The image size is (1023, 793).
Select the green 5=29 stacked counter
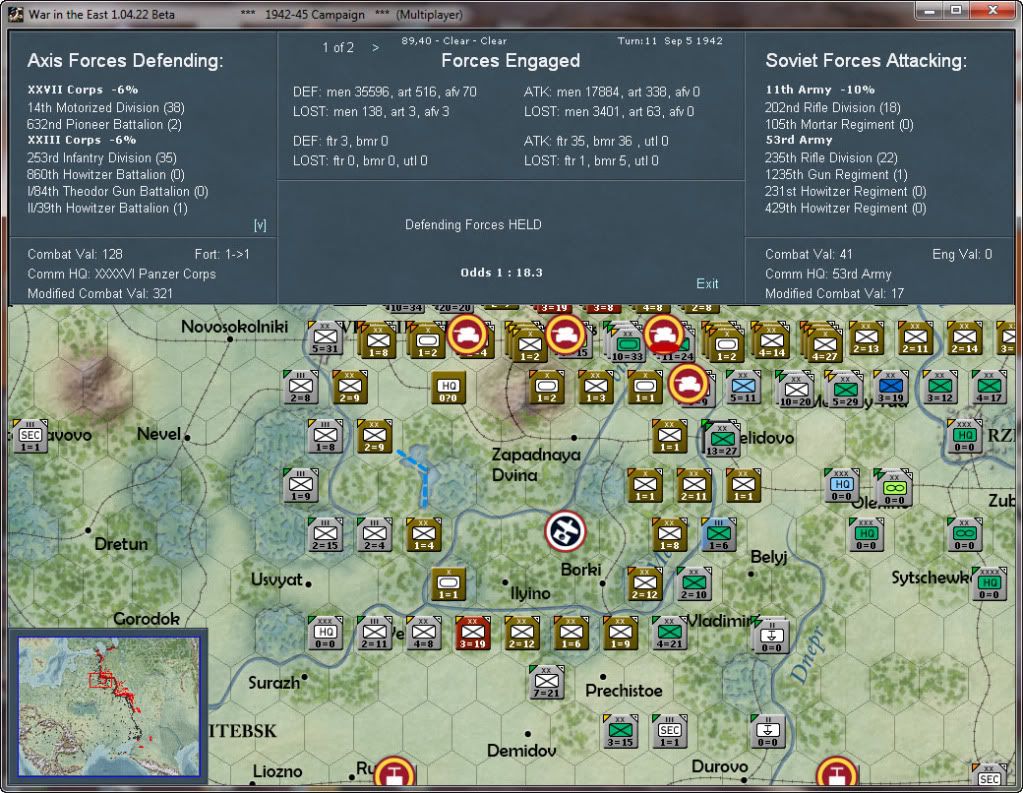[845, 391]
